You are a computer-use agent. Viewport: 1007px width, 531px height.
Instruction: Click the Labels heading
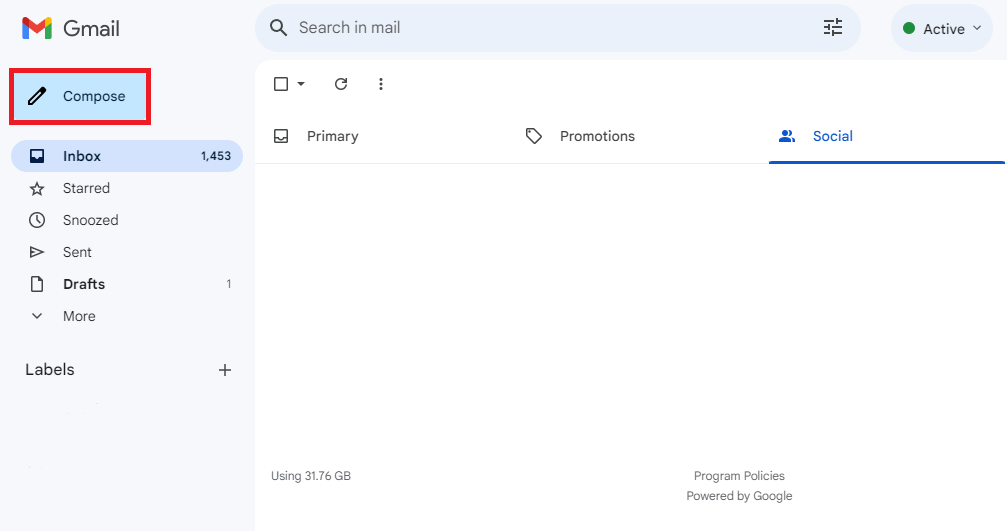point(49,370)
